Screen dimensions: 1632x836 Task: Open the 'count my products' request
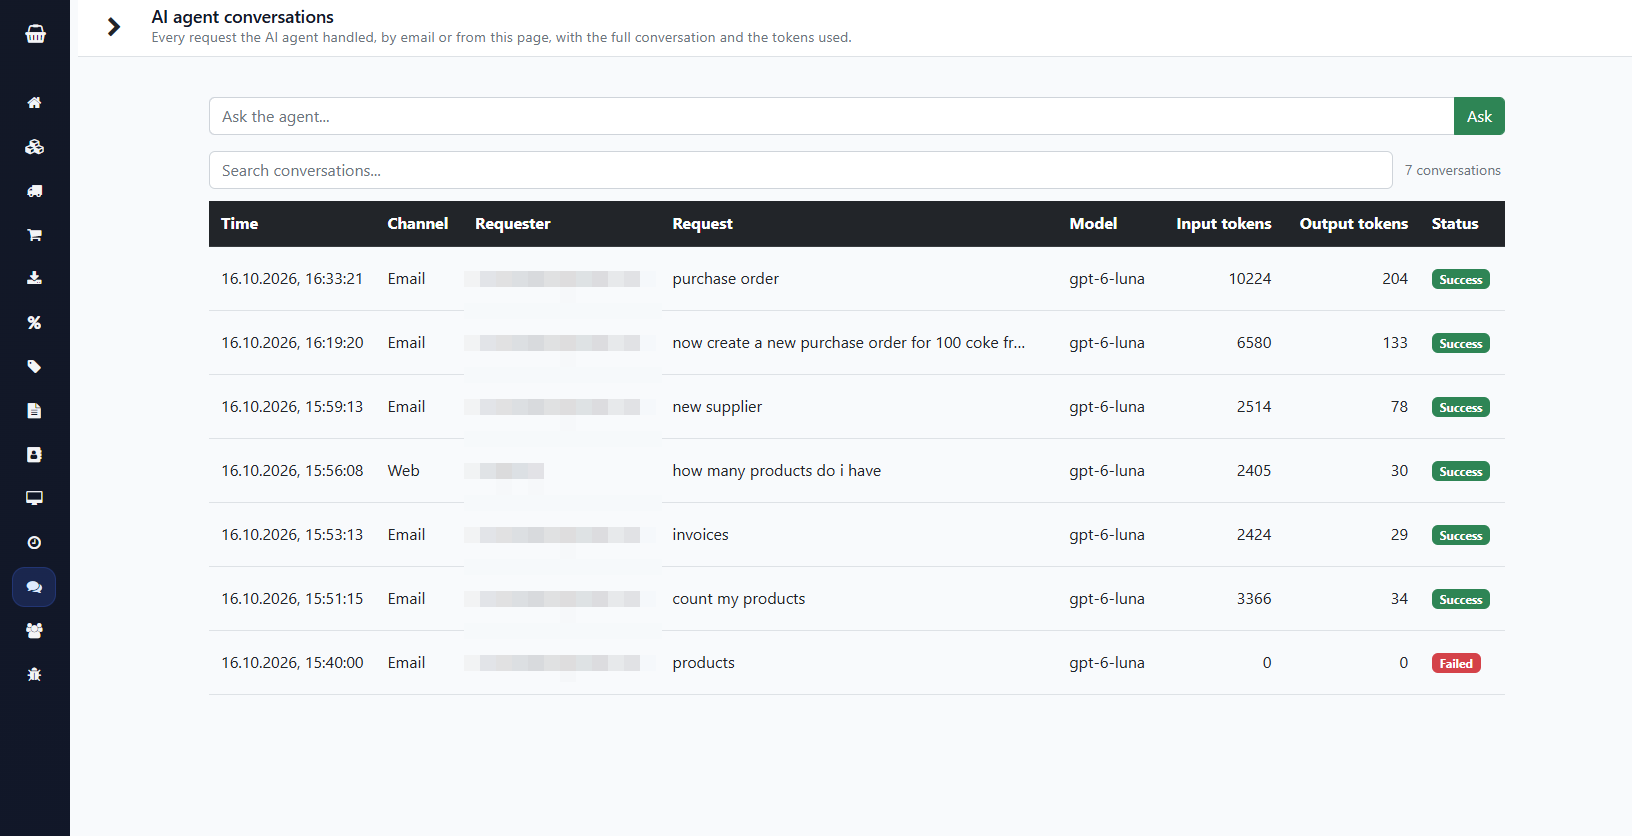739,599
